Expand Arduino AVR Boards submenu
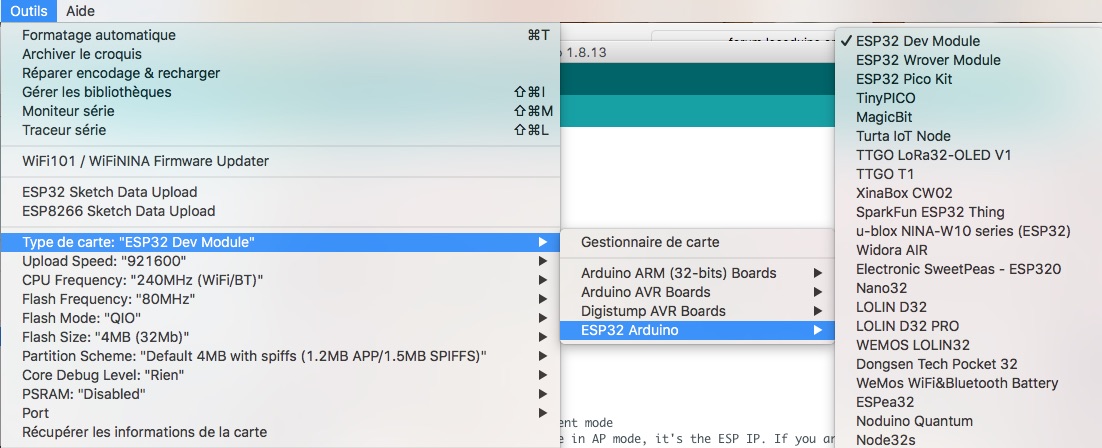This screenshot has width=1102, height=448. [x=697, y=292]
